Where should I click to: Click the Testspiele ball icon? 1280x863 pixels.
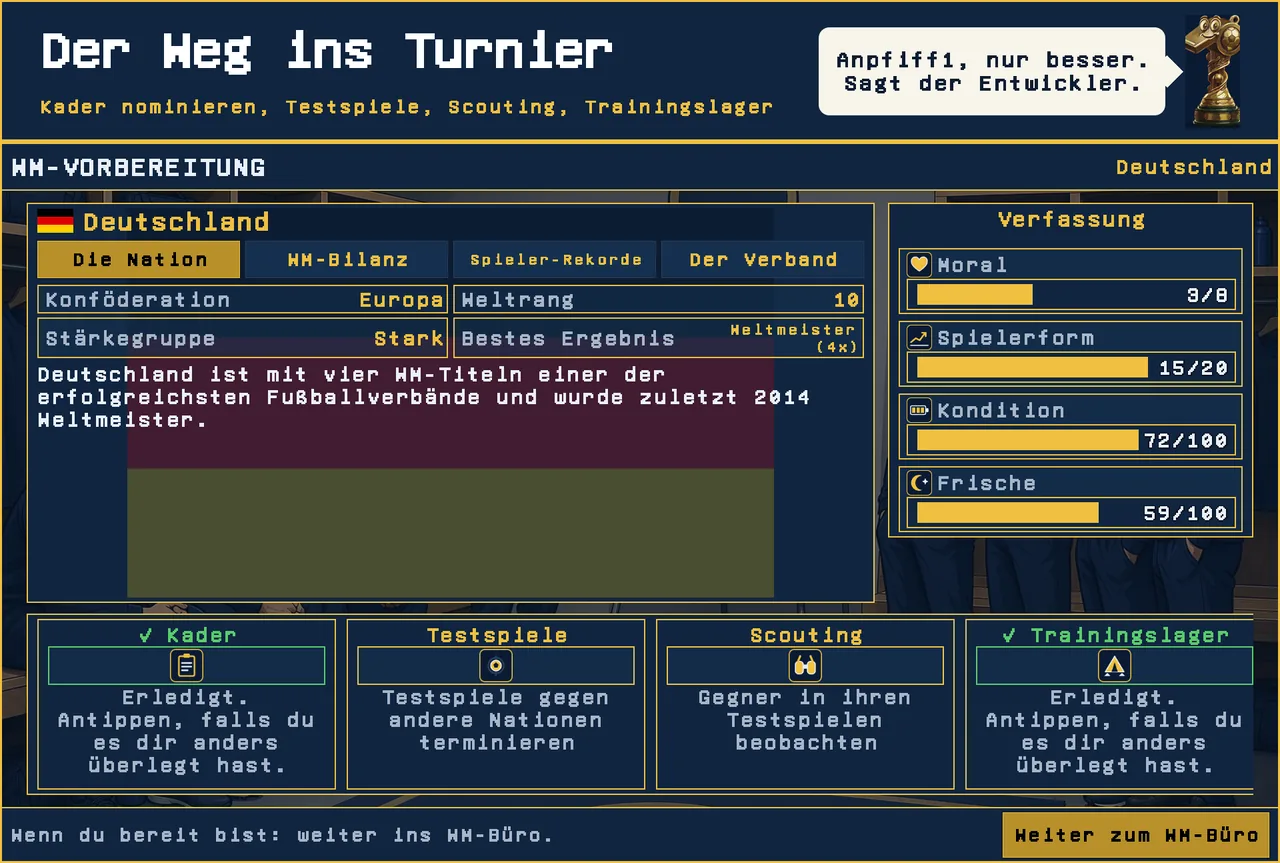(x=496, y=665)
